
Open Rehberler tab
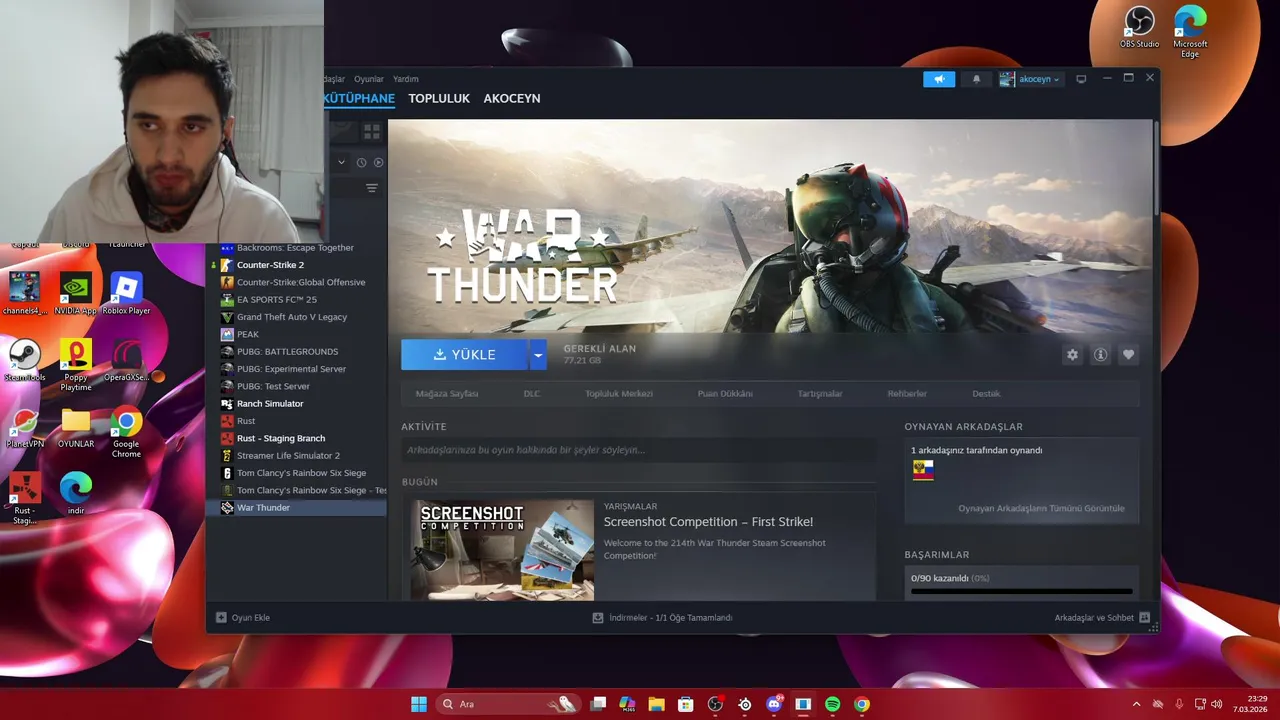point(907,394)
